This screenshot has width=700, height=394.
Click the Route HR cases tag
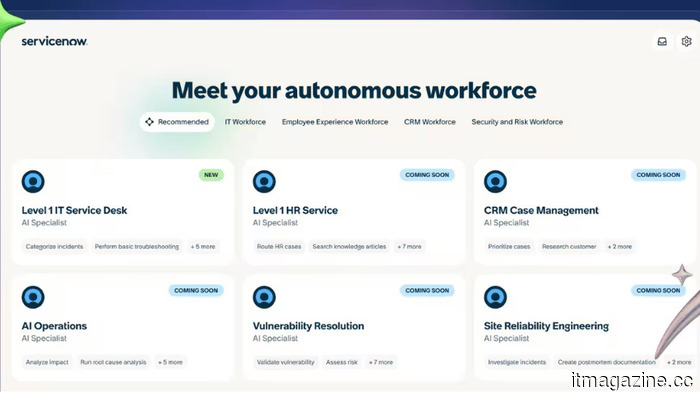(x=279, y=246)
